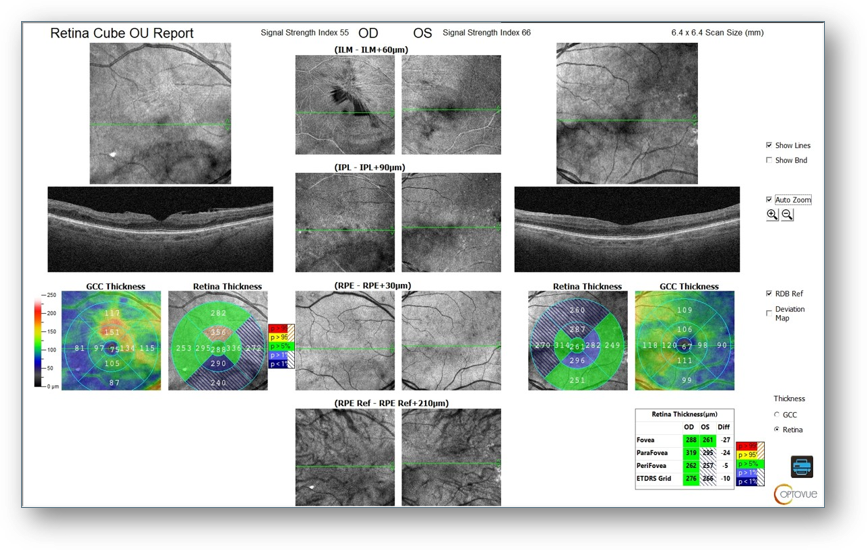Uncheck the RDB Ref checkbox
Screen dimensions: 867x550
point(769,293)
